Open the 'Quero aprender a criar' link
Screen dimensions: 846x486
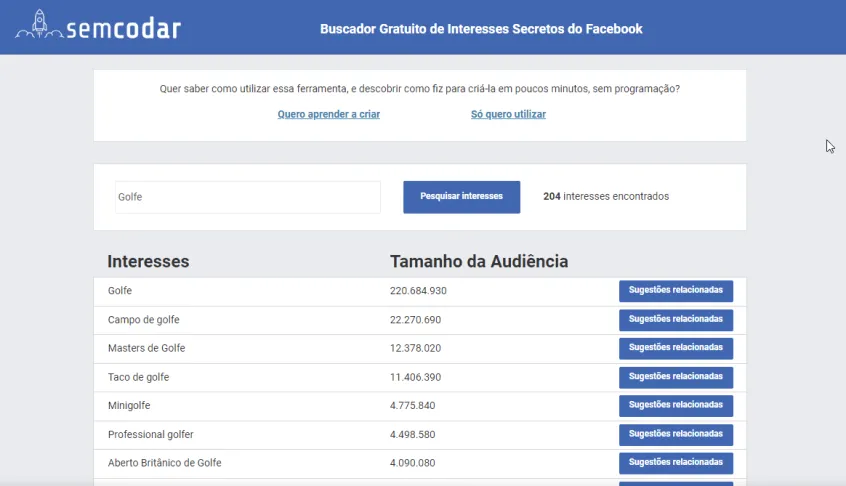point(328,114)
